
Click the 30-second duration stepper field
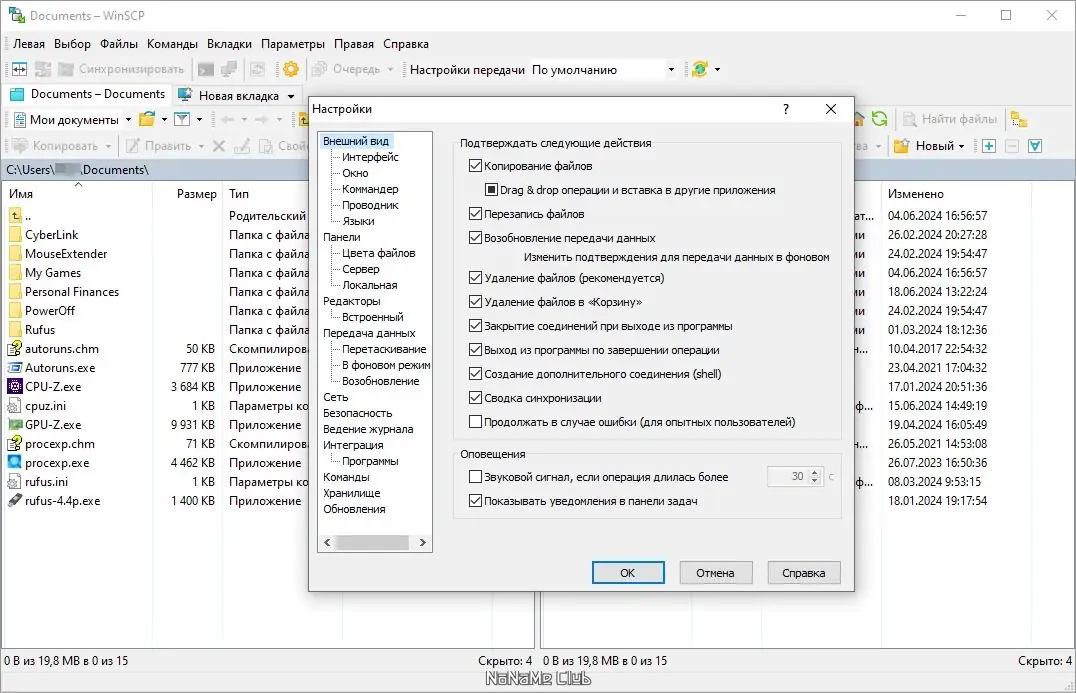789,477
